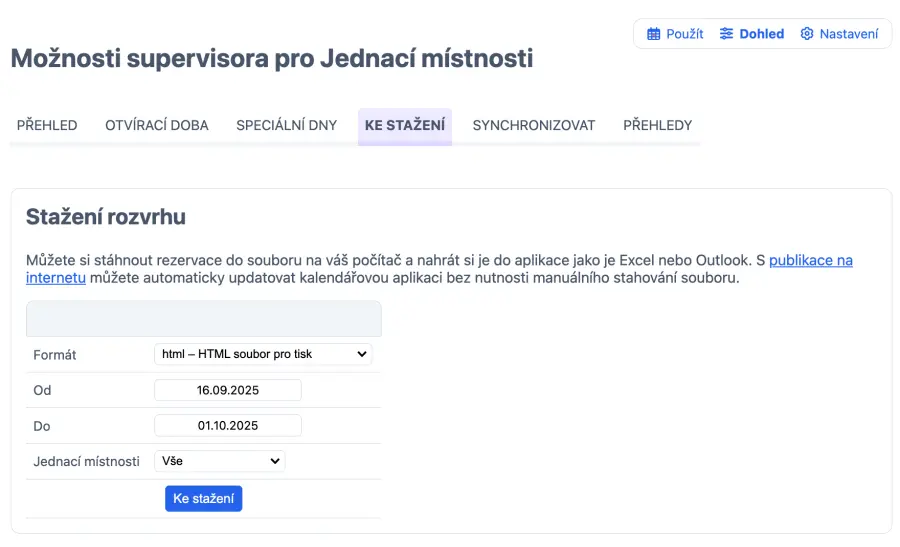
Task: Switch to the PŘEHLEDY tab
Action: [657, 126]
